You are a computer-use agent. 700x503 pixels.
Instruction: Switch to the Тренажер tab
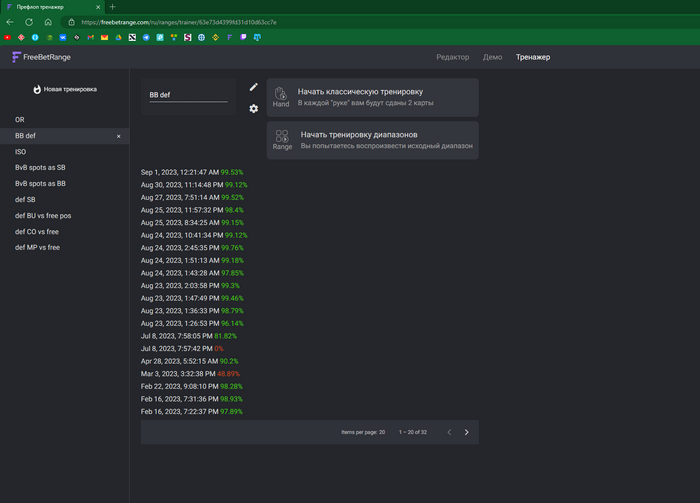click(x=533, y=57)
